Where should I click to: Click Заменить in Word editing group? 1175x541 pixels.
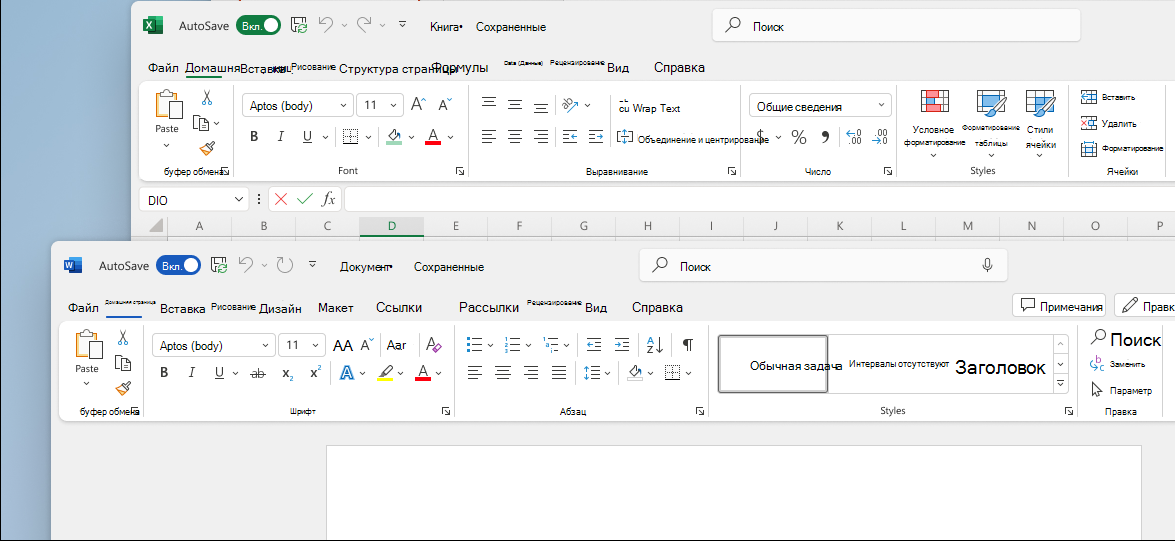click(1117, 364)
